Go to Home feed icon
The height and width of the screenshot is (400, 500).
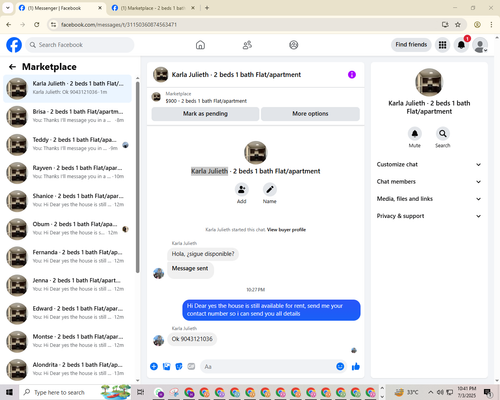200,45
